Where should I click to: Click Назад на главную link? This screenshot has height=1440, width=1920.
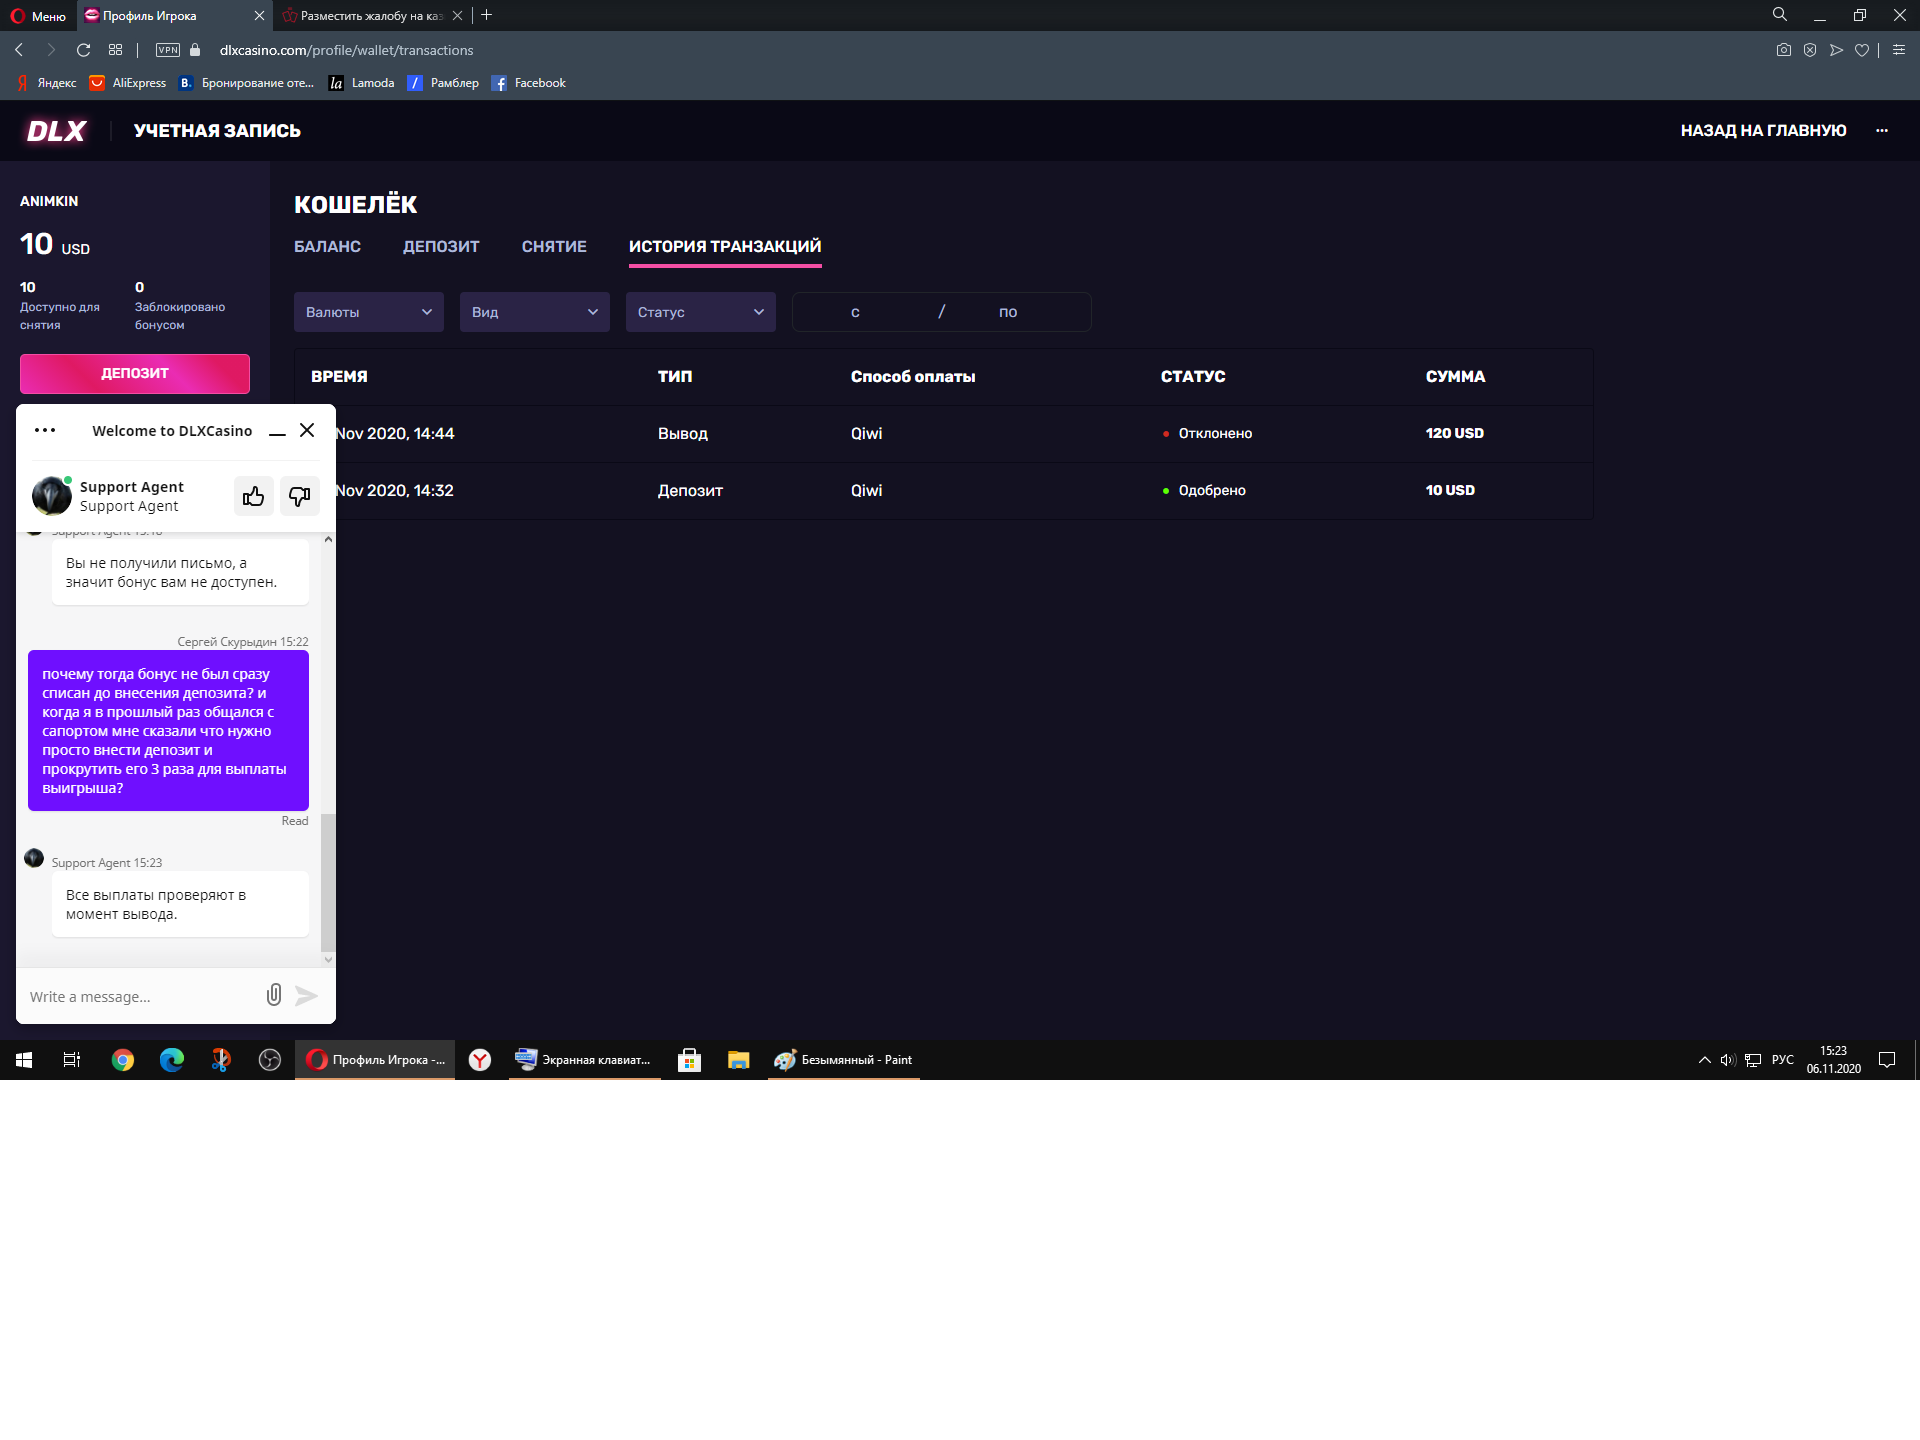[1763, 131]
